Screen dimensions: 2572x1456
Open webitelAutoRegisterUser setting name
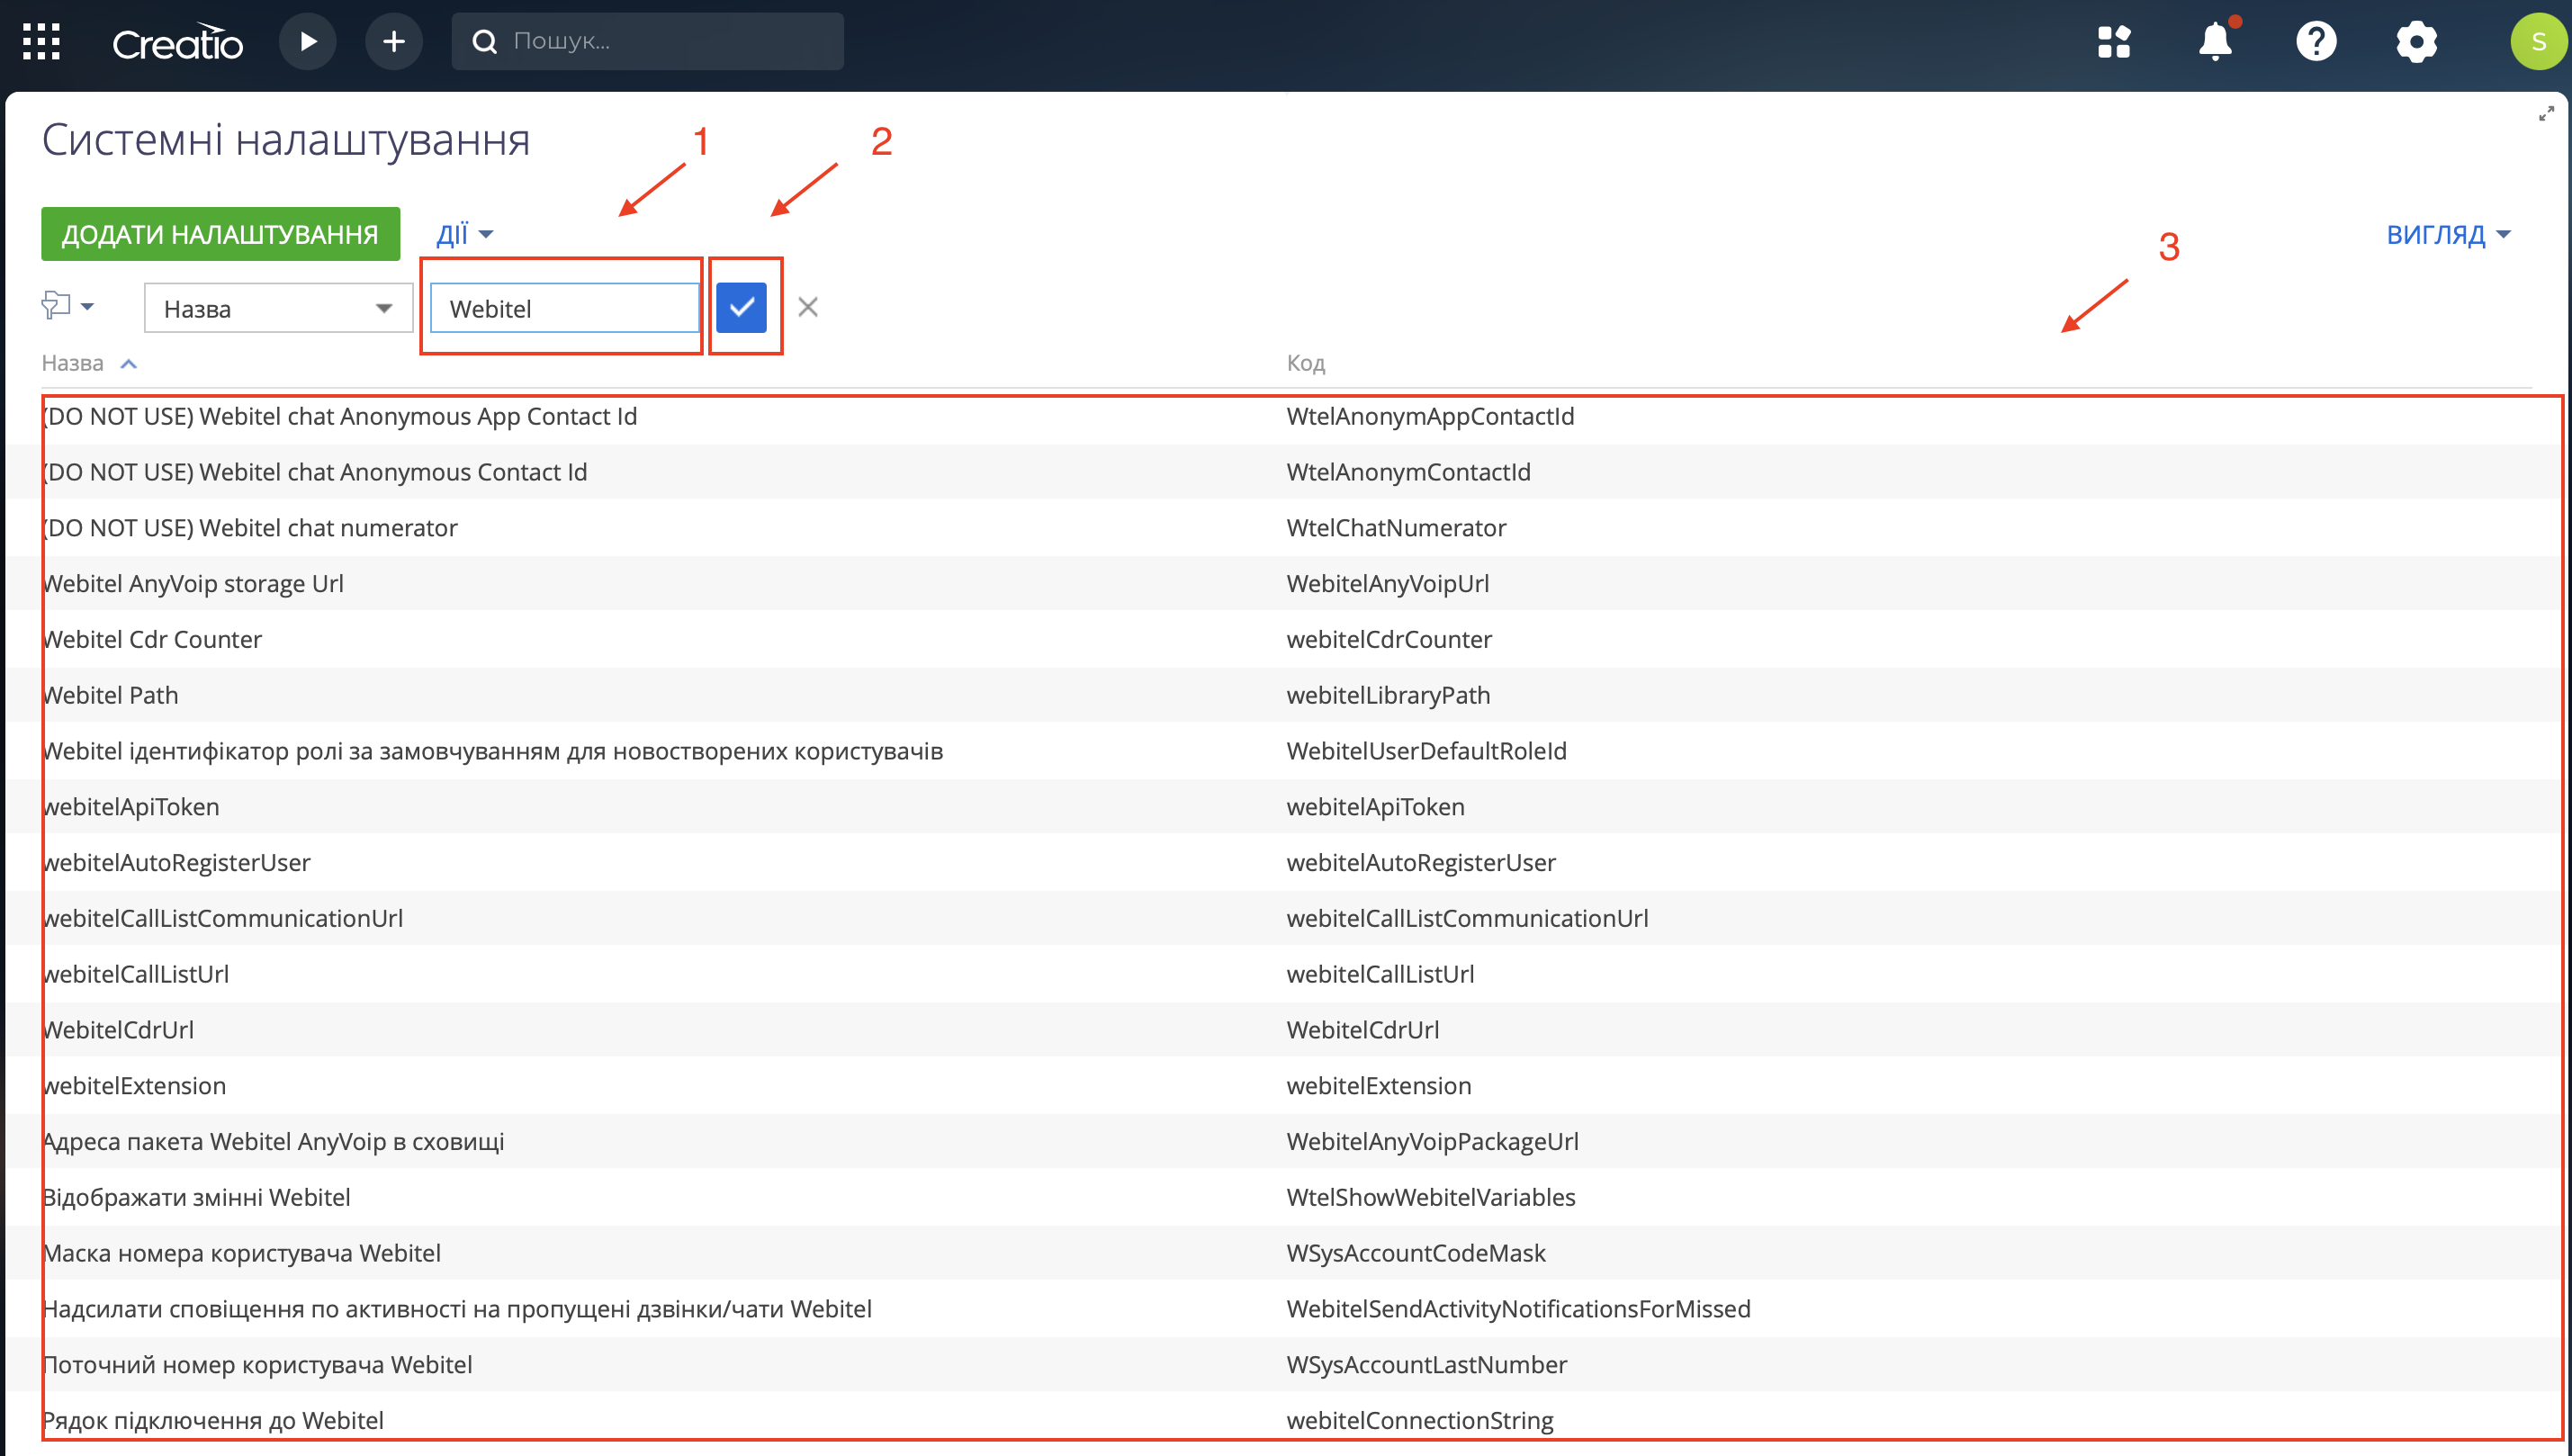177,863
